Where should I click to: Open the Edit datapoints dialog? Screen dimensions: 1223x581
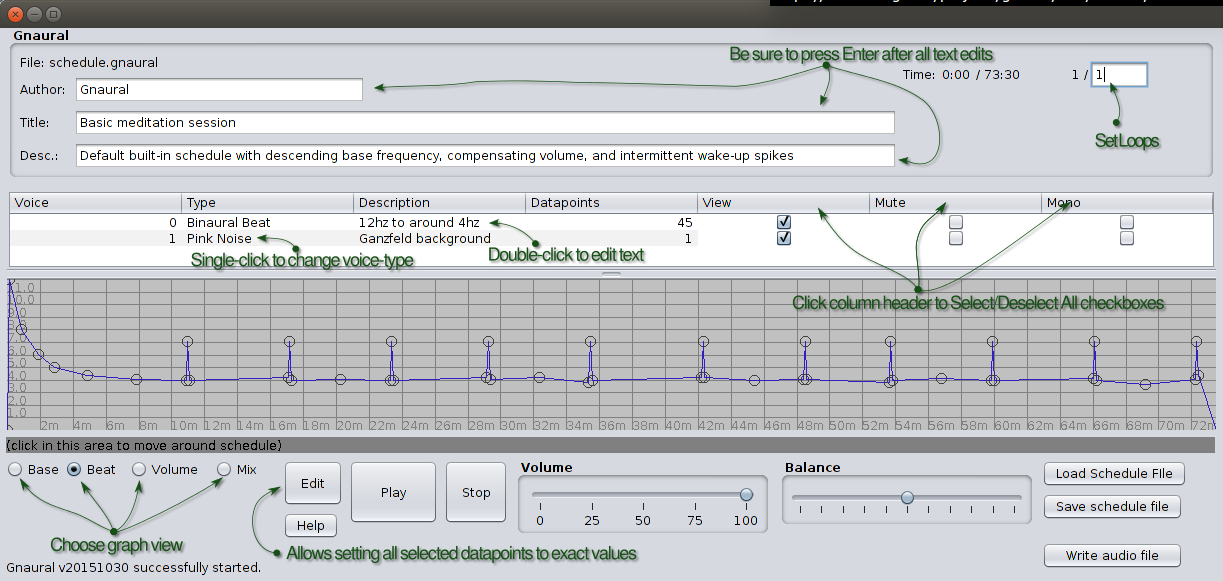[313, 484]
